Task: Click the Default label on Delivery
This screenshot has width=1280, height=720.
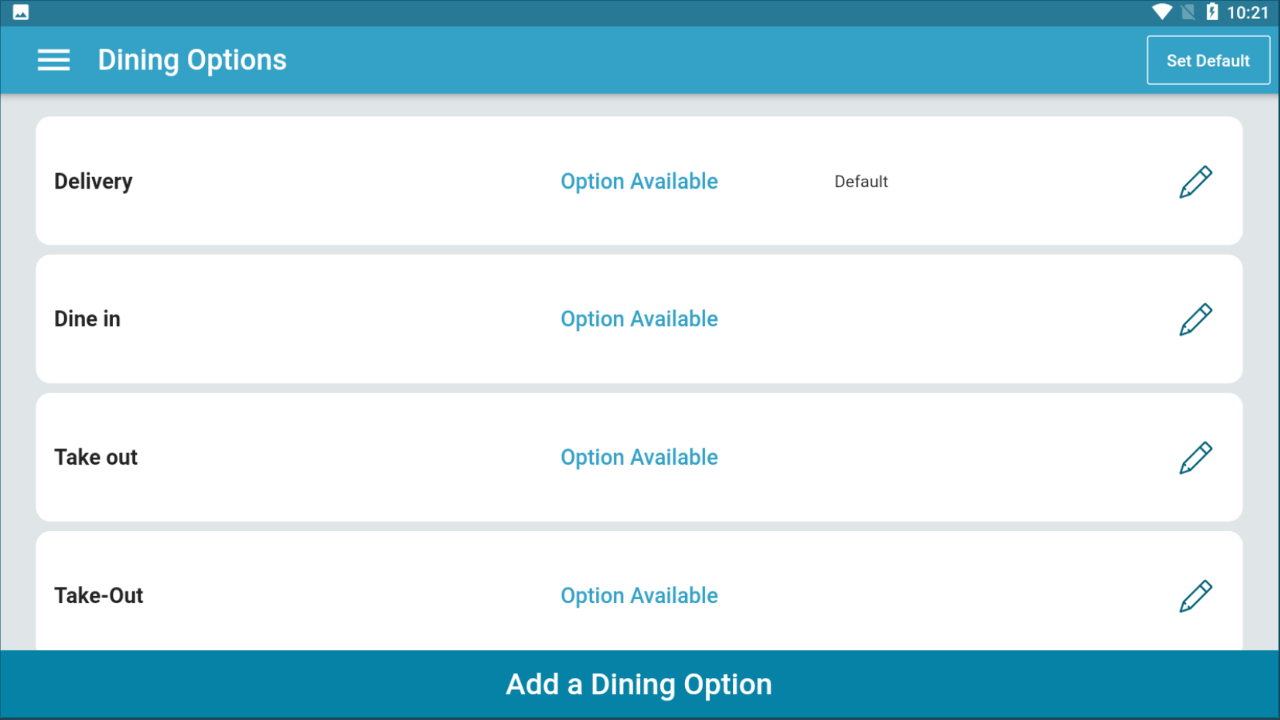Action: coord(861,181)
